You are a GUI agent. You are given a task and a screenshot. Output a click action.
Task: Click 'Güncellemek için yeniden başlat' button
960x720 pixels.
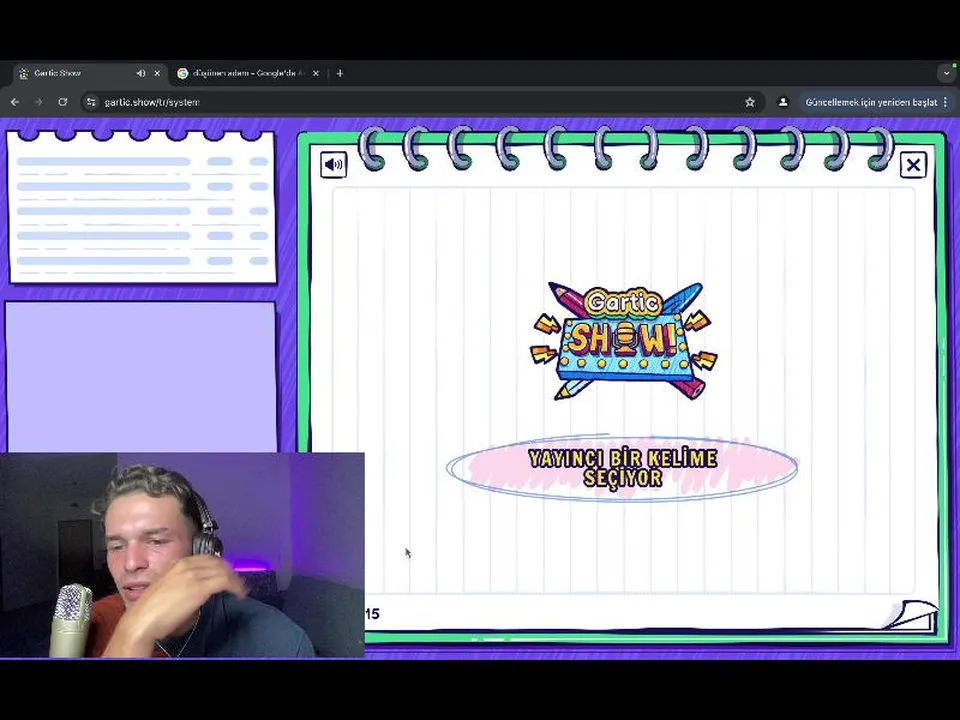tap(871, 102)
